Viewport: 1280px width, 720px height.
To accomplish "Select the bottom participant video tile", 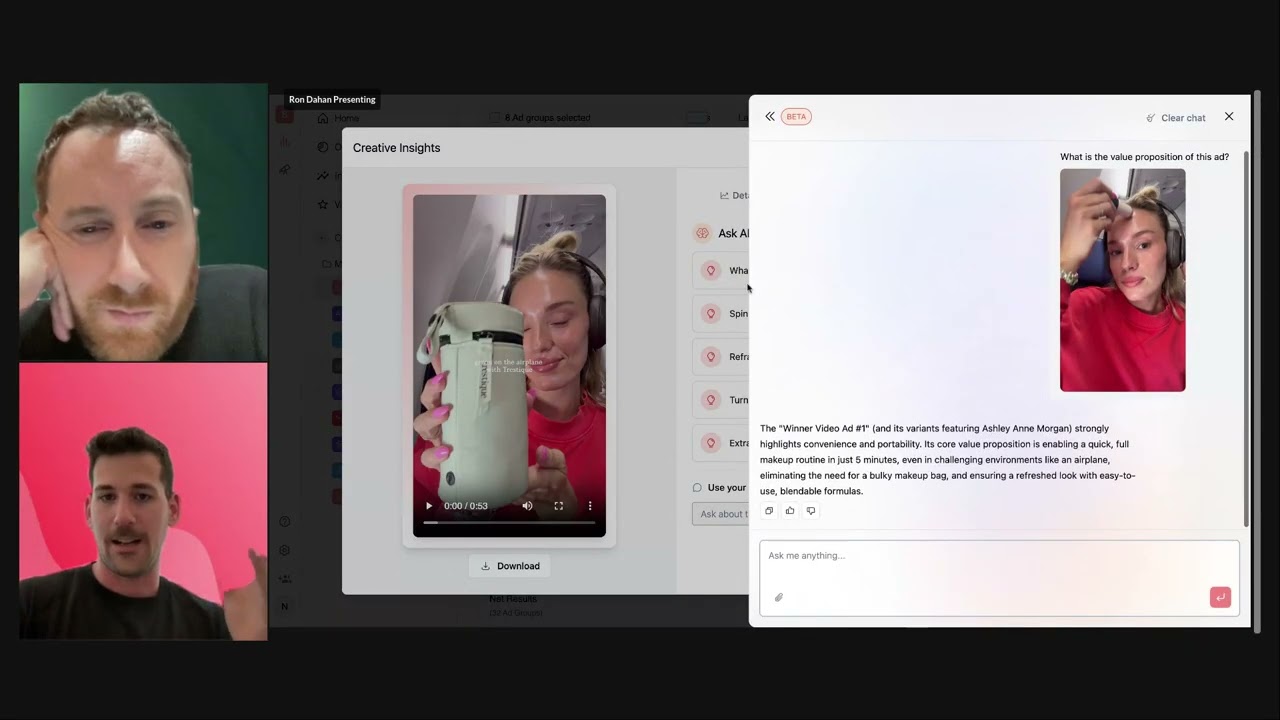I will point(143,501).
